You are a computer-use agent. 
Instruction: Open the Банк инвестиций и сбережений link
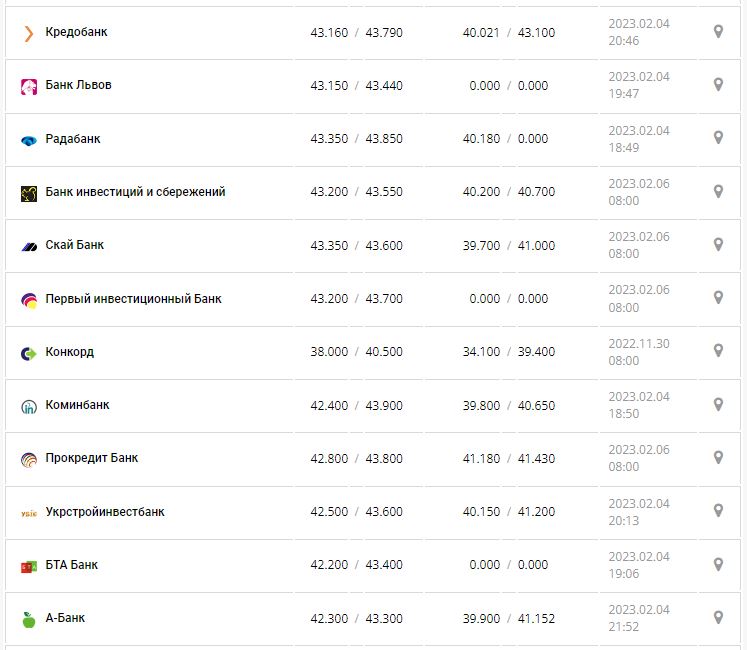(x=135, y=192)
